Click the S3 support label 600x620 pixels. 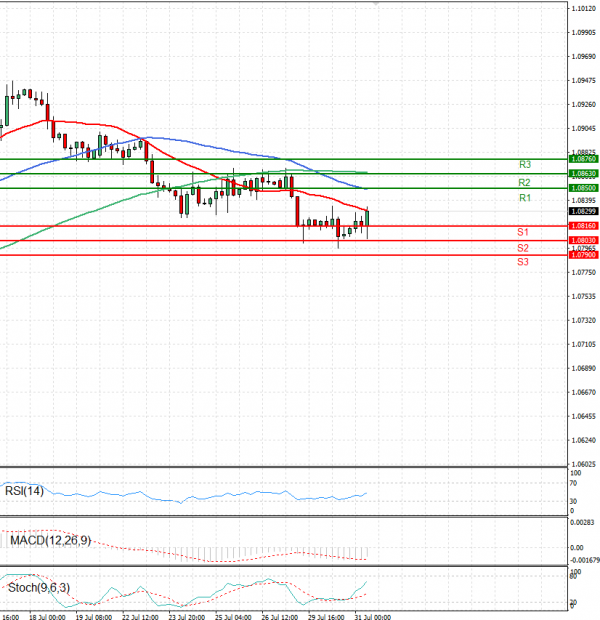click(x=523, y=262)
